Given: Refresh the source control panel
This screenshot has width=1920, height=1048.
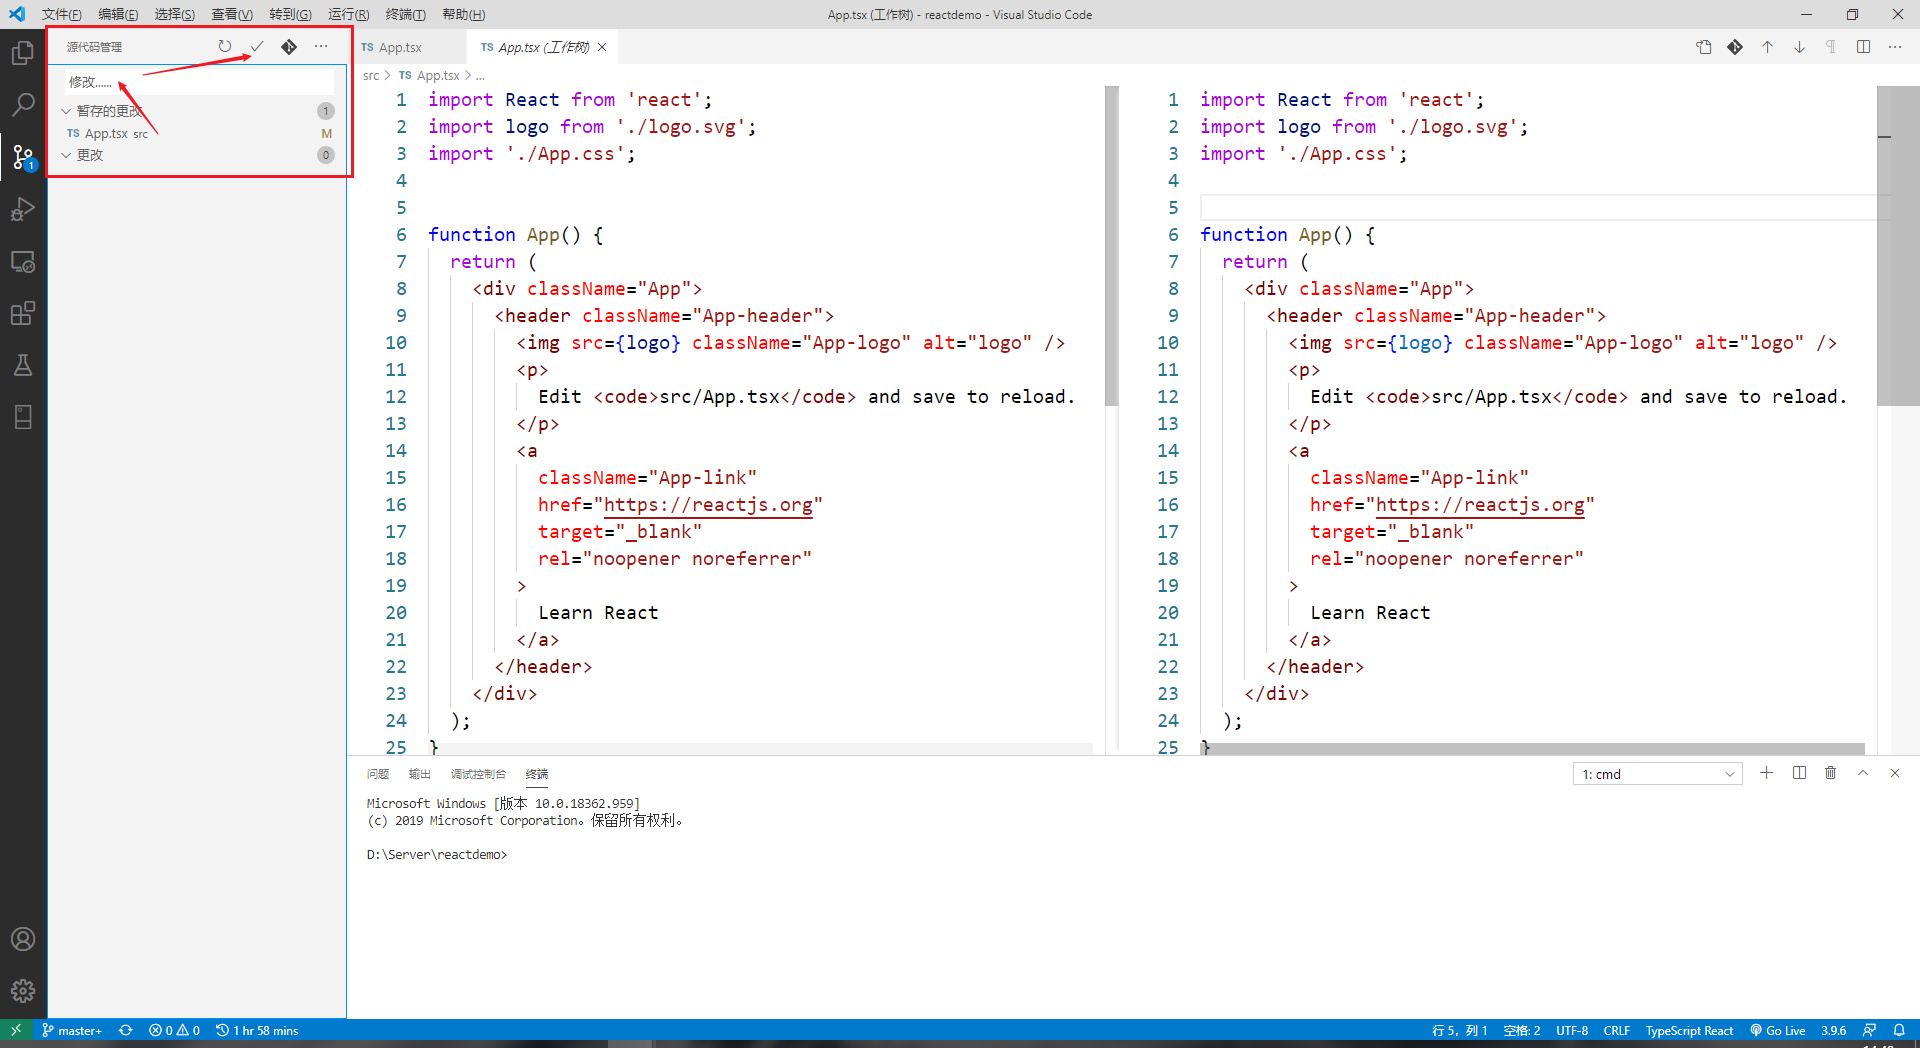Looking at the screenshot, I should [225, 47].
